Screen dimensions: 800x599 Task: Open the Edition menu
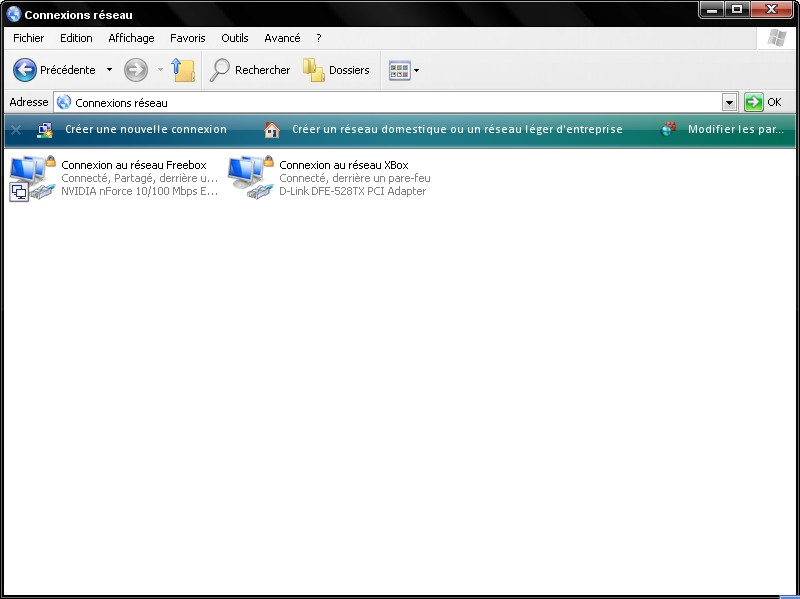[76, 38]
